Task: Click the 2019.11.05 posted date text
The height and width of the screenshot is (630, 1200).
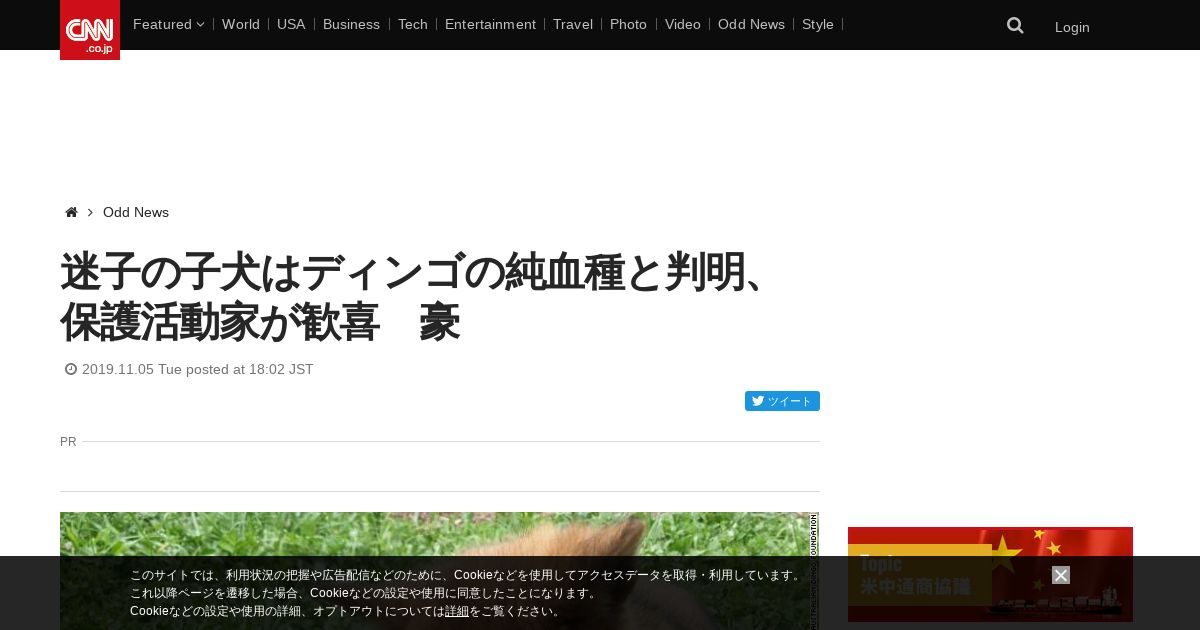Action: point(197,369)
